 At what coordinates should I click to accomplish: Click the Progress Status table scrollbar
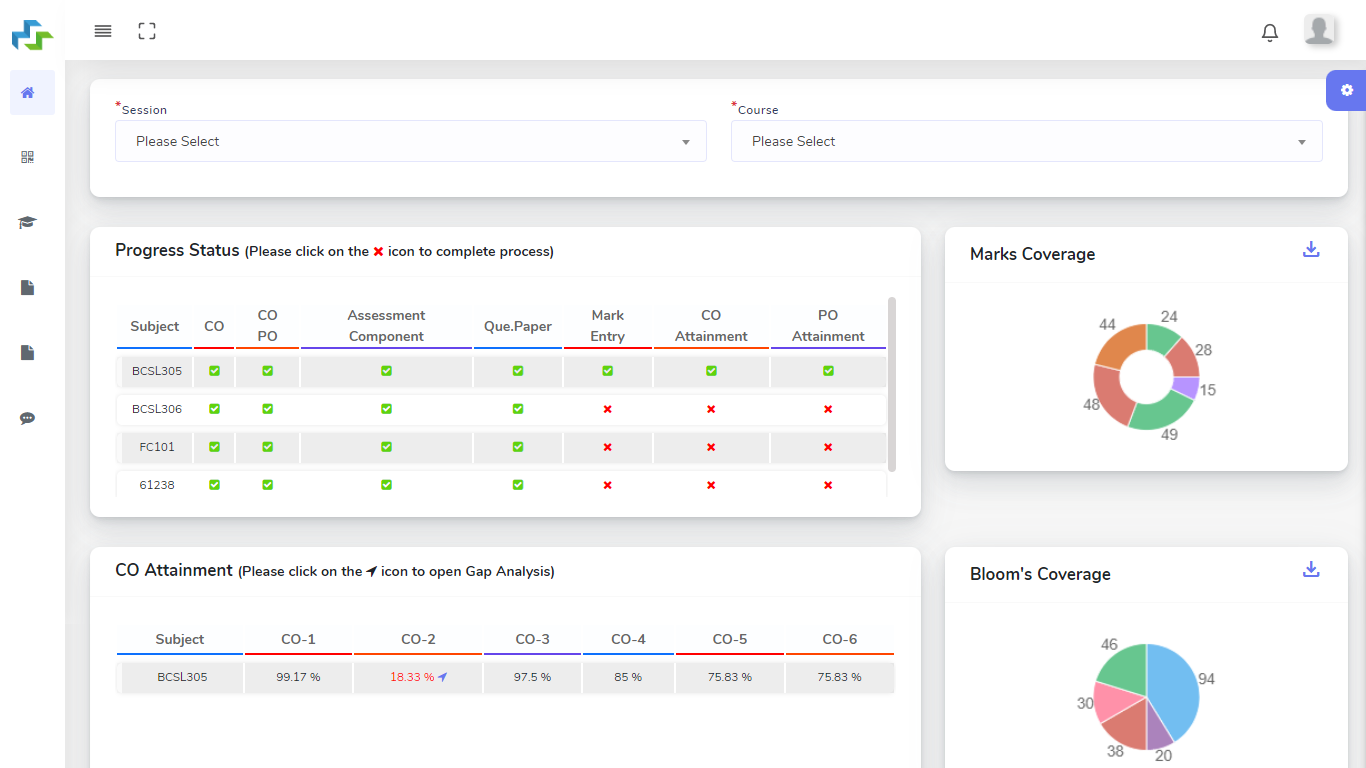tap(891, 383)
